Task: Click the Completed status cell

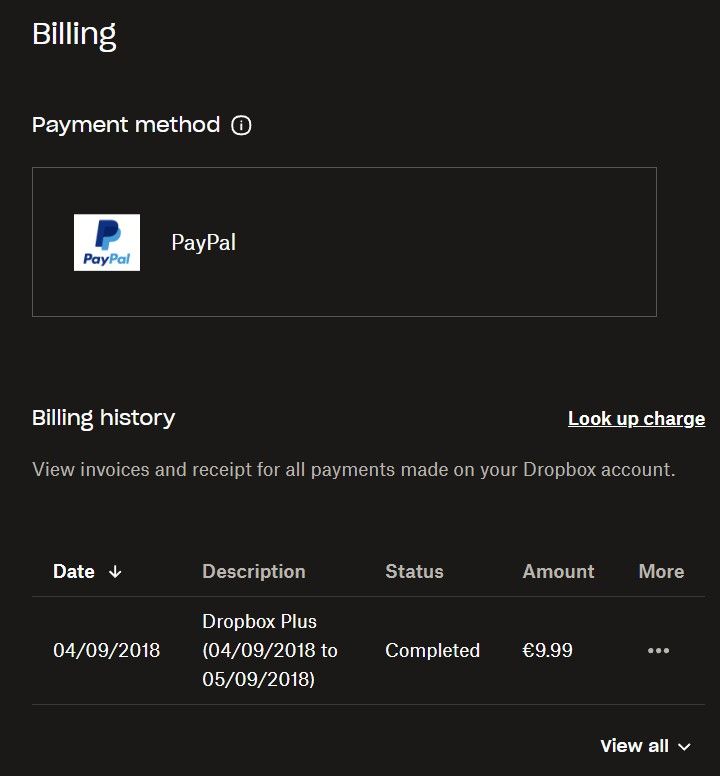Action: [x=432, y=651]
